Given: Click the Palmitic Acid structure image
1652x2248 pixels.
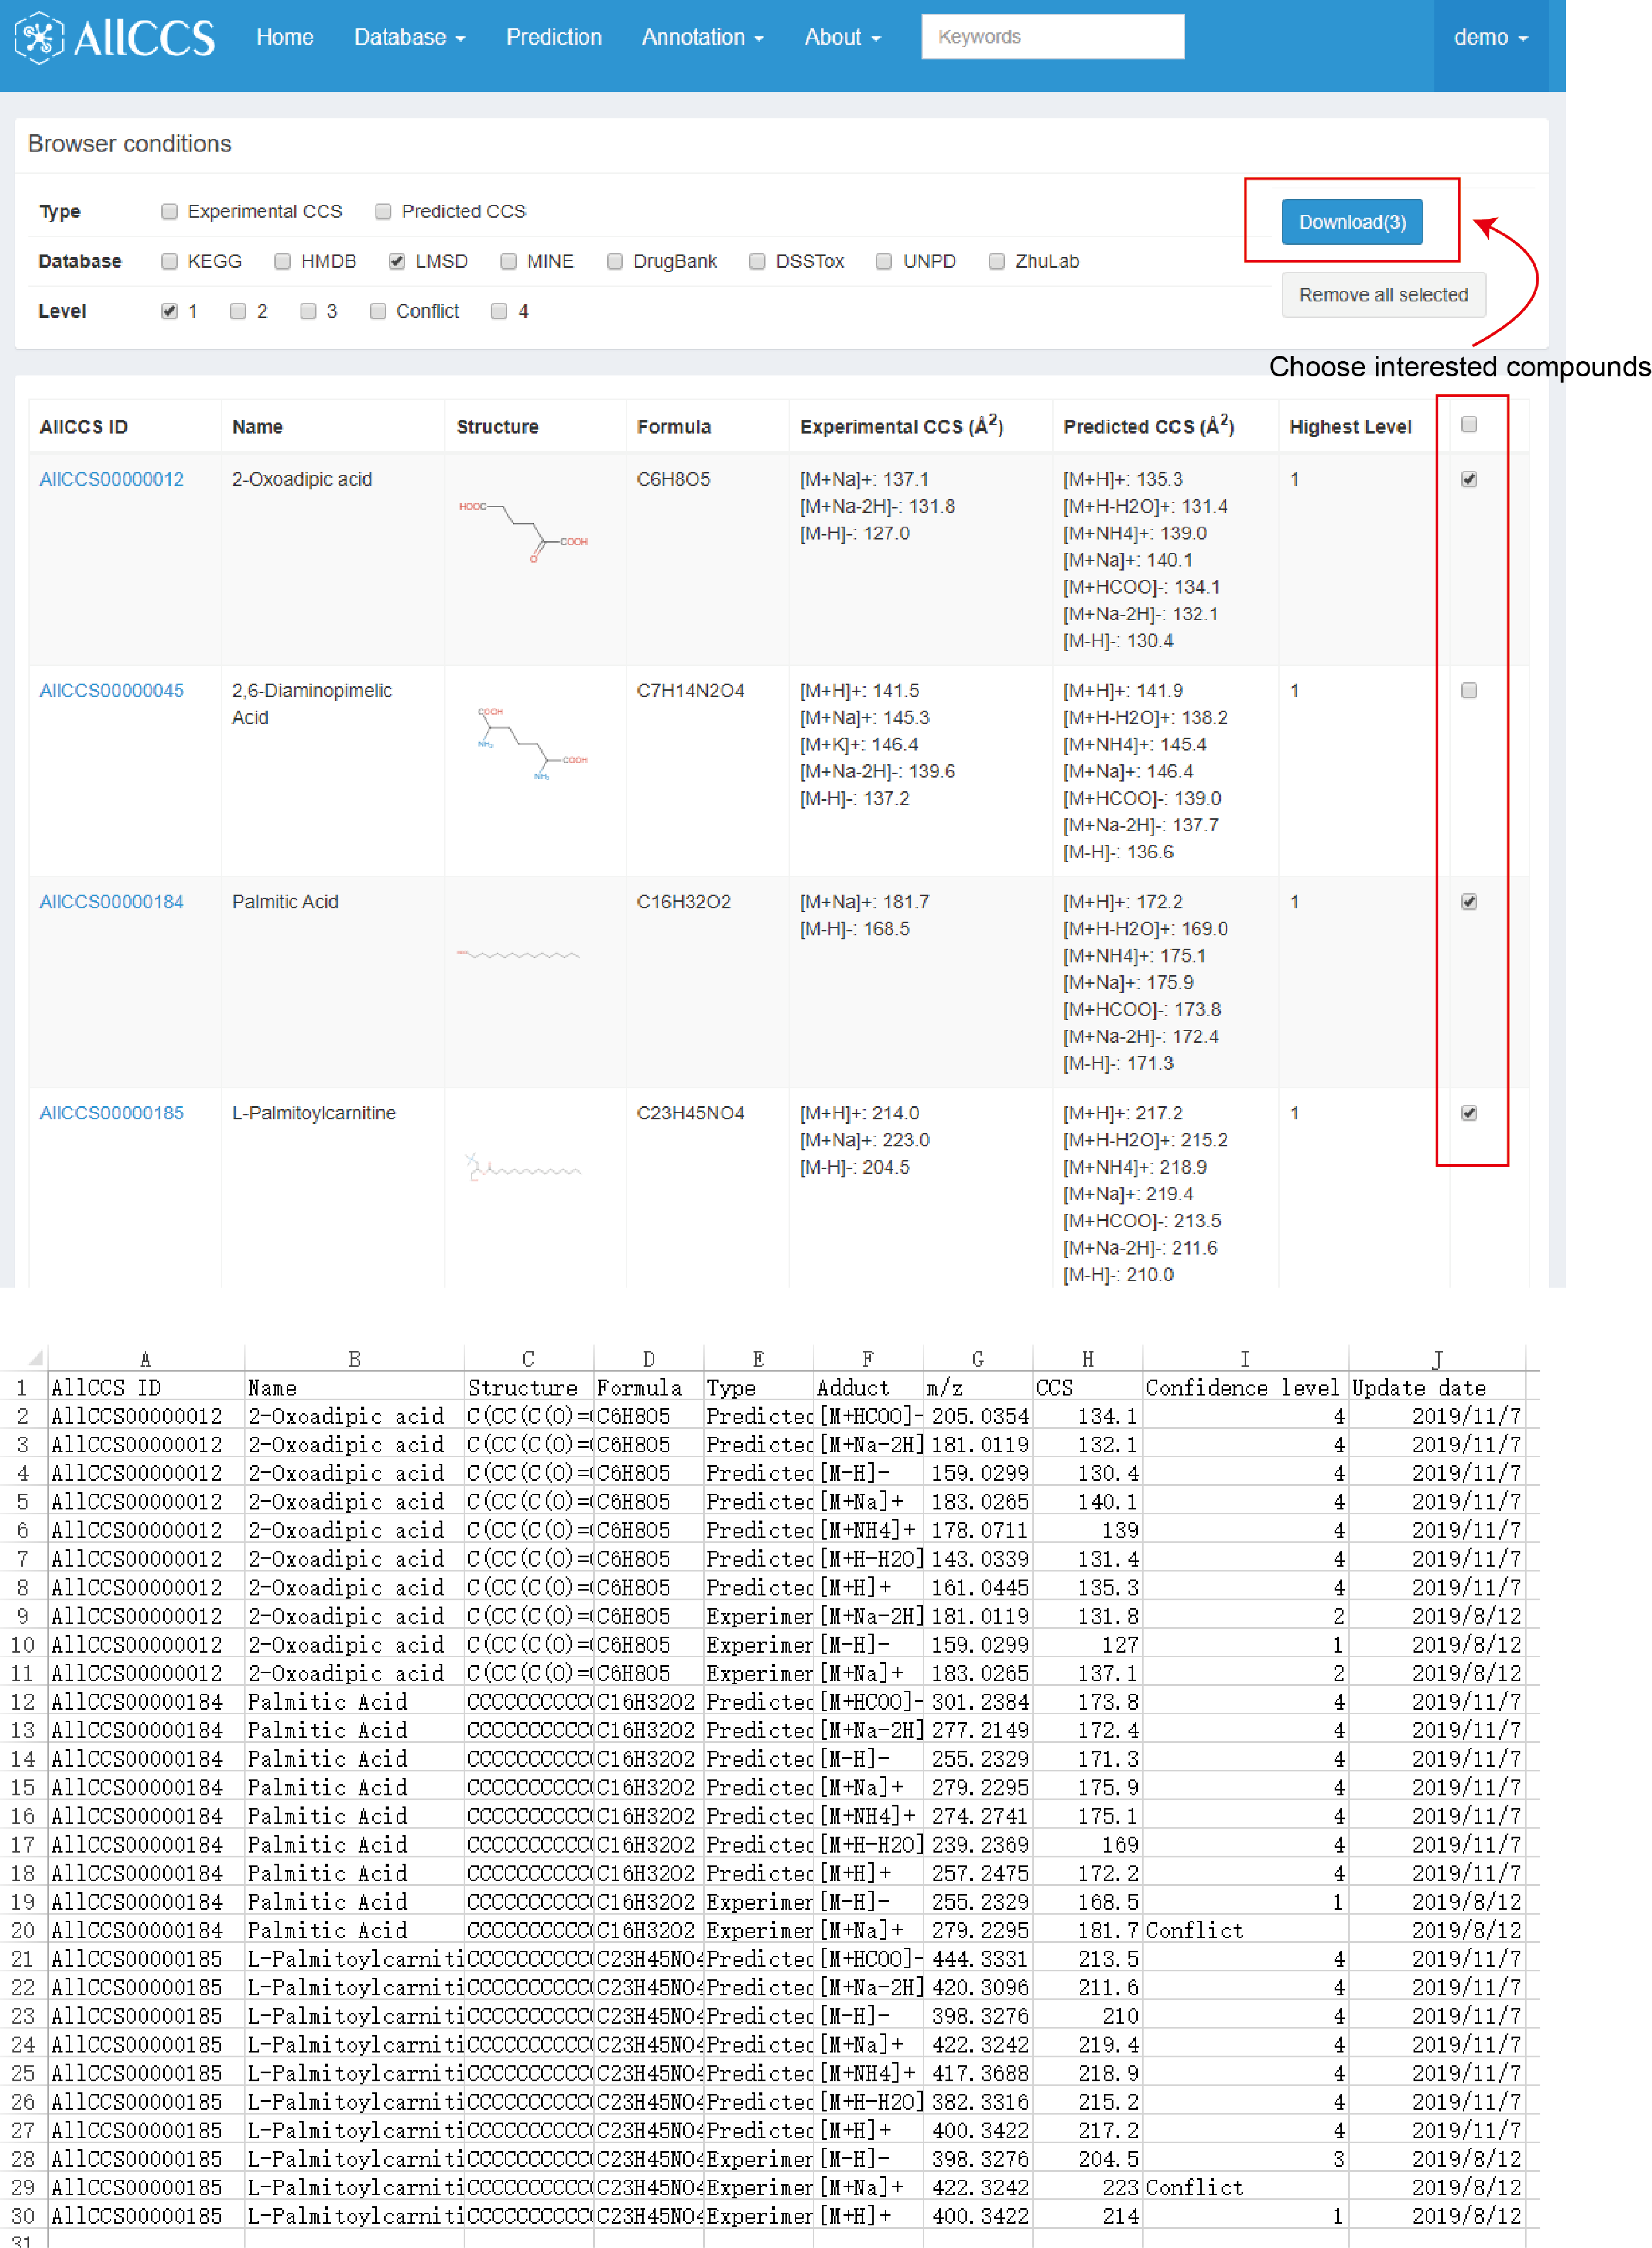Looking at the screenshot, I should pos(518,955).
